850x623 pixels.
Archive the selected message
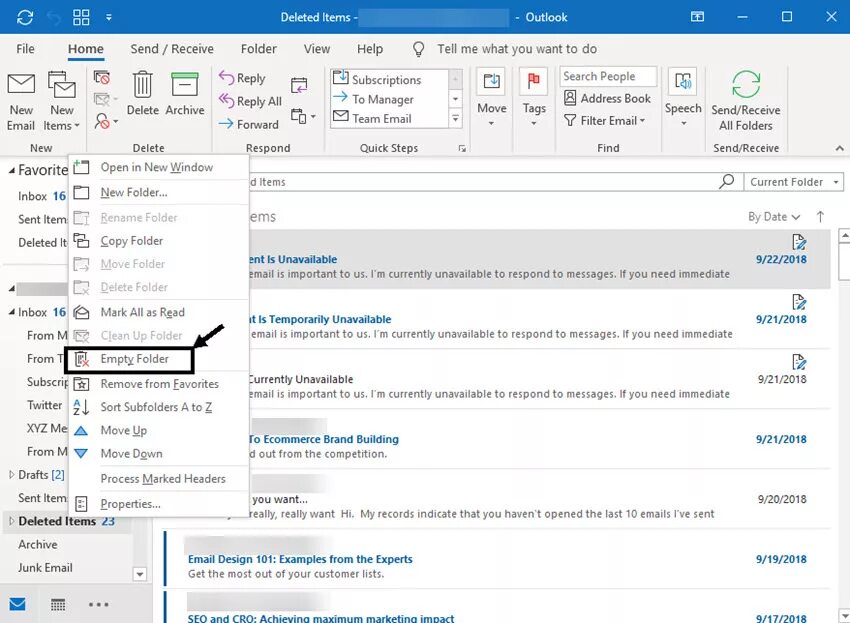185,93
